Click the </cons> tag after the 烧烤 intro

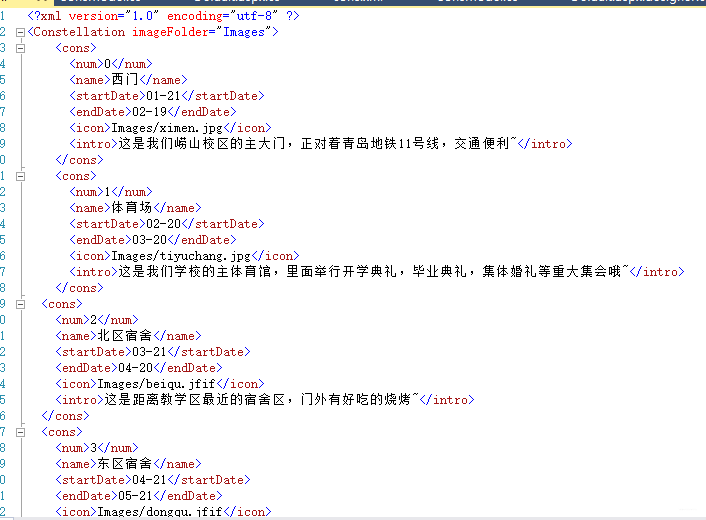(x=65, y=416)
